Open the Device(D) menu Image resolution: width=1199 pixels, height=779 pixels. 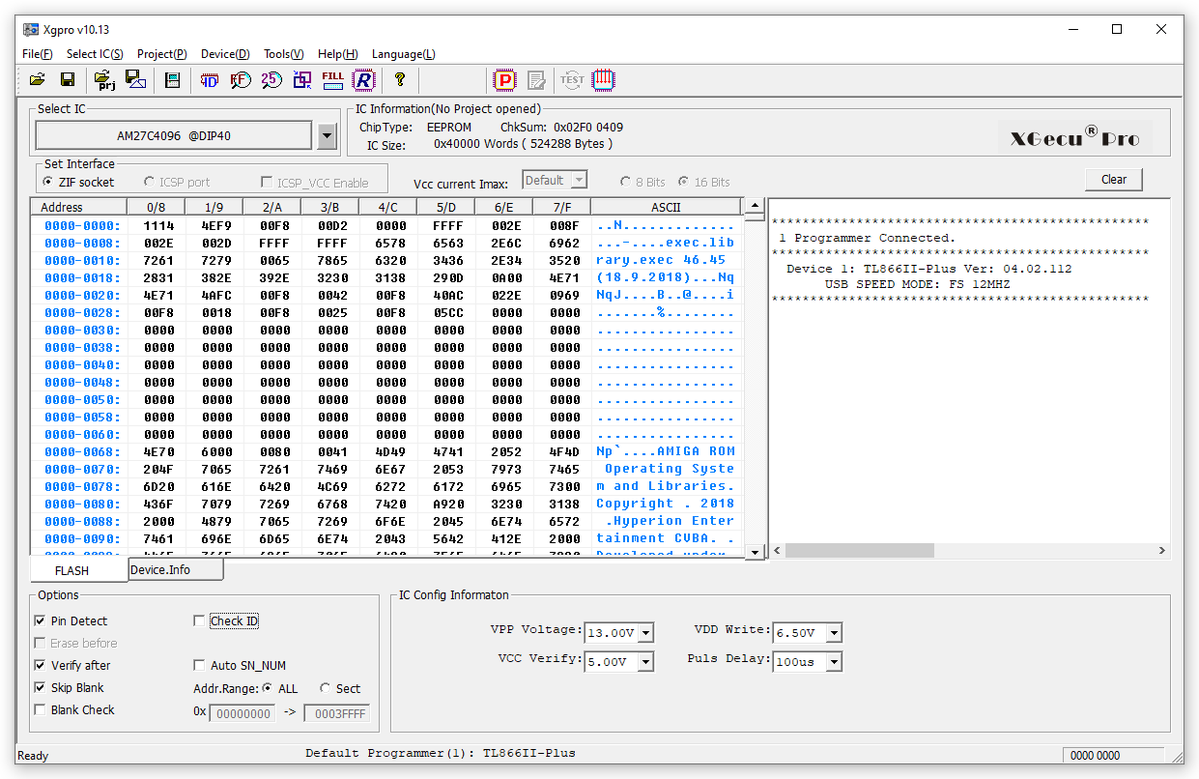(225, 54)
